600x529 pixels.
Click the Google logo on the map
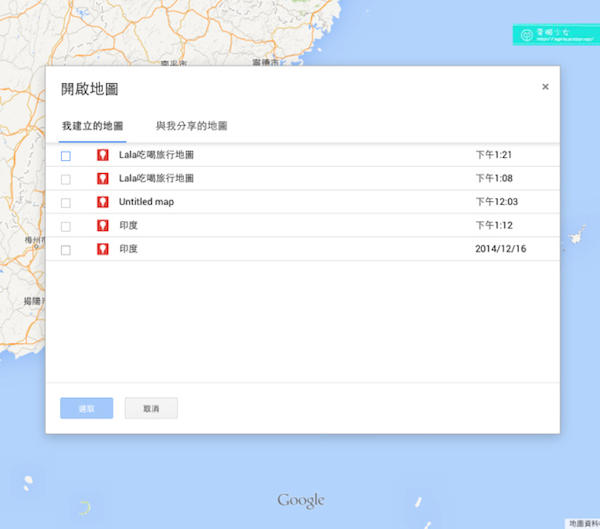[301, 500]
